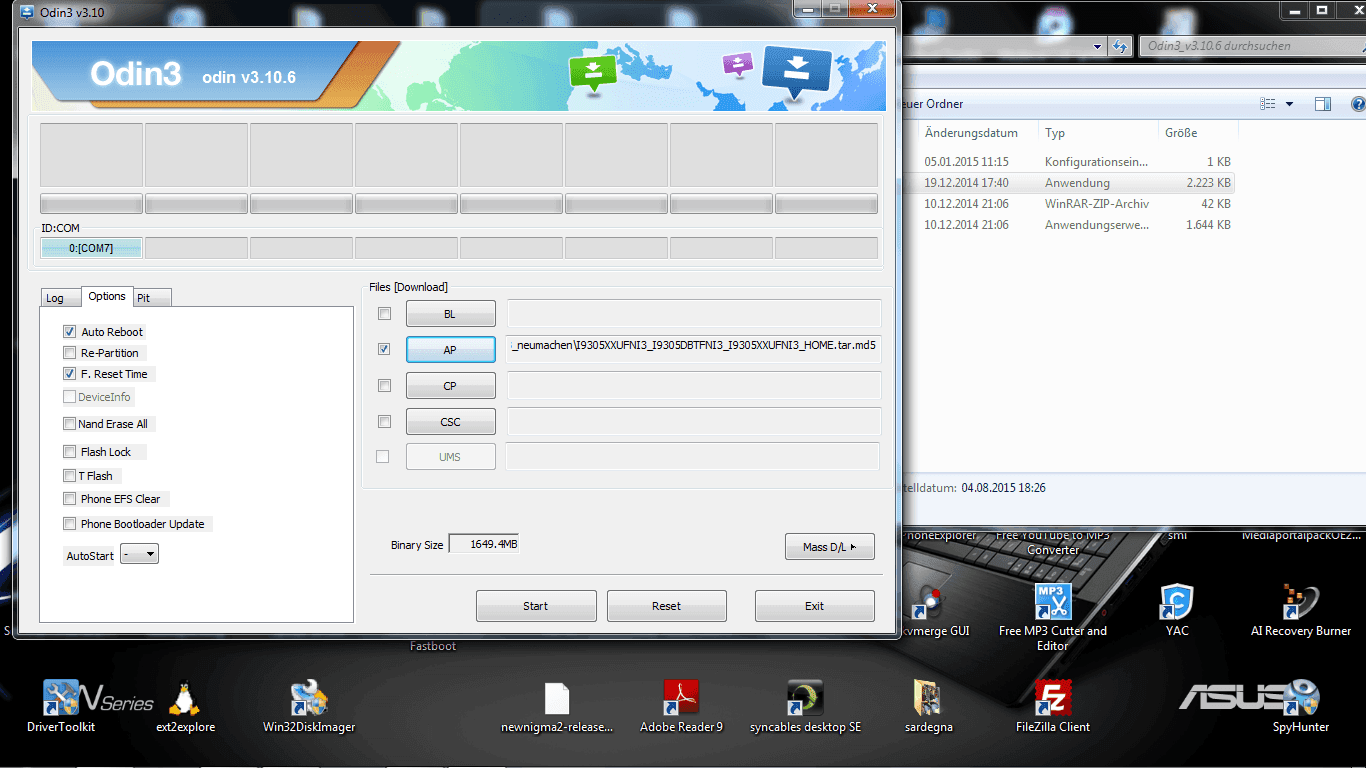Click the Explorer change view icon
This screenshot has height=768, width=1366.
click(1268, 104)
